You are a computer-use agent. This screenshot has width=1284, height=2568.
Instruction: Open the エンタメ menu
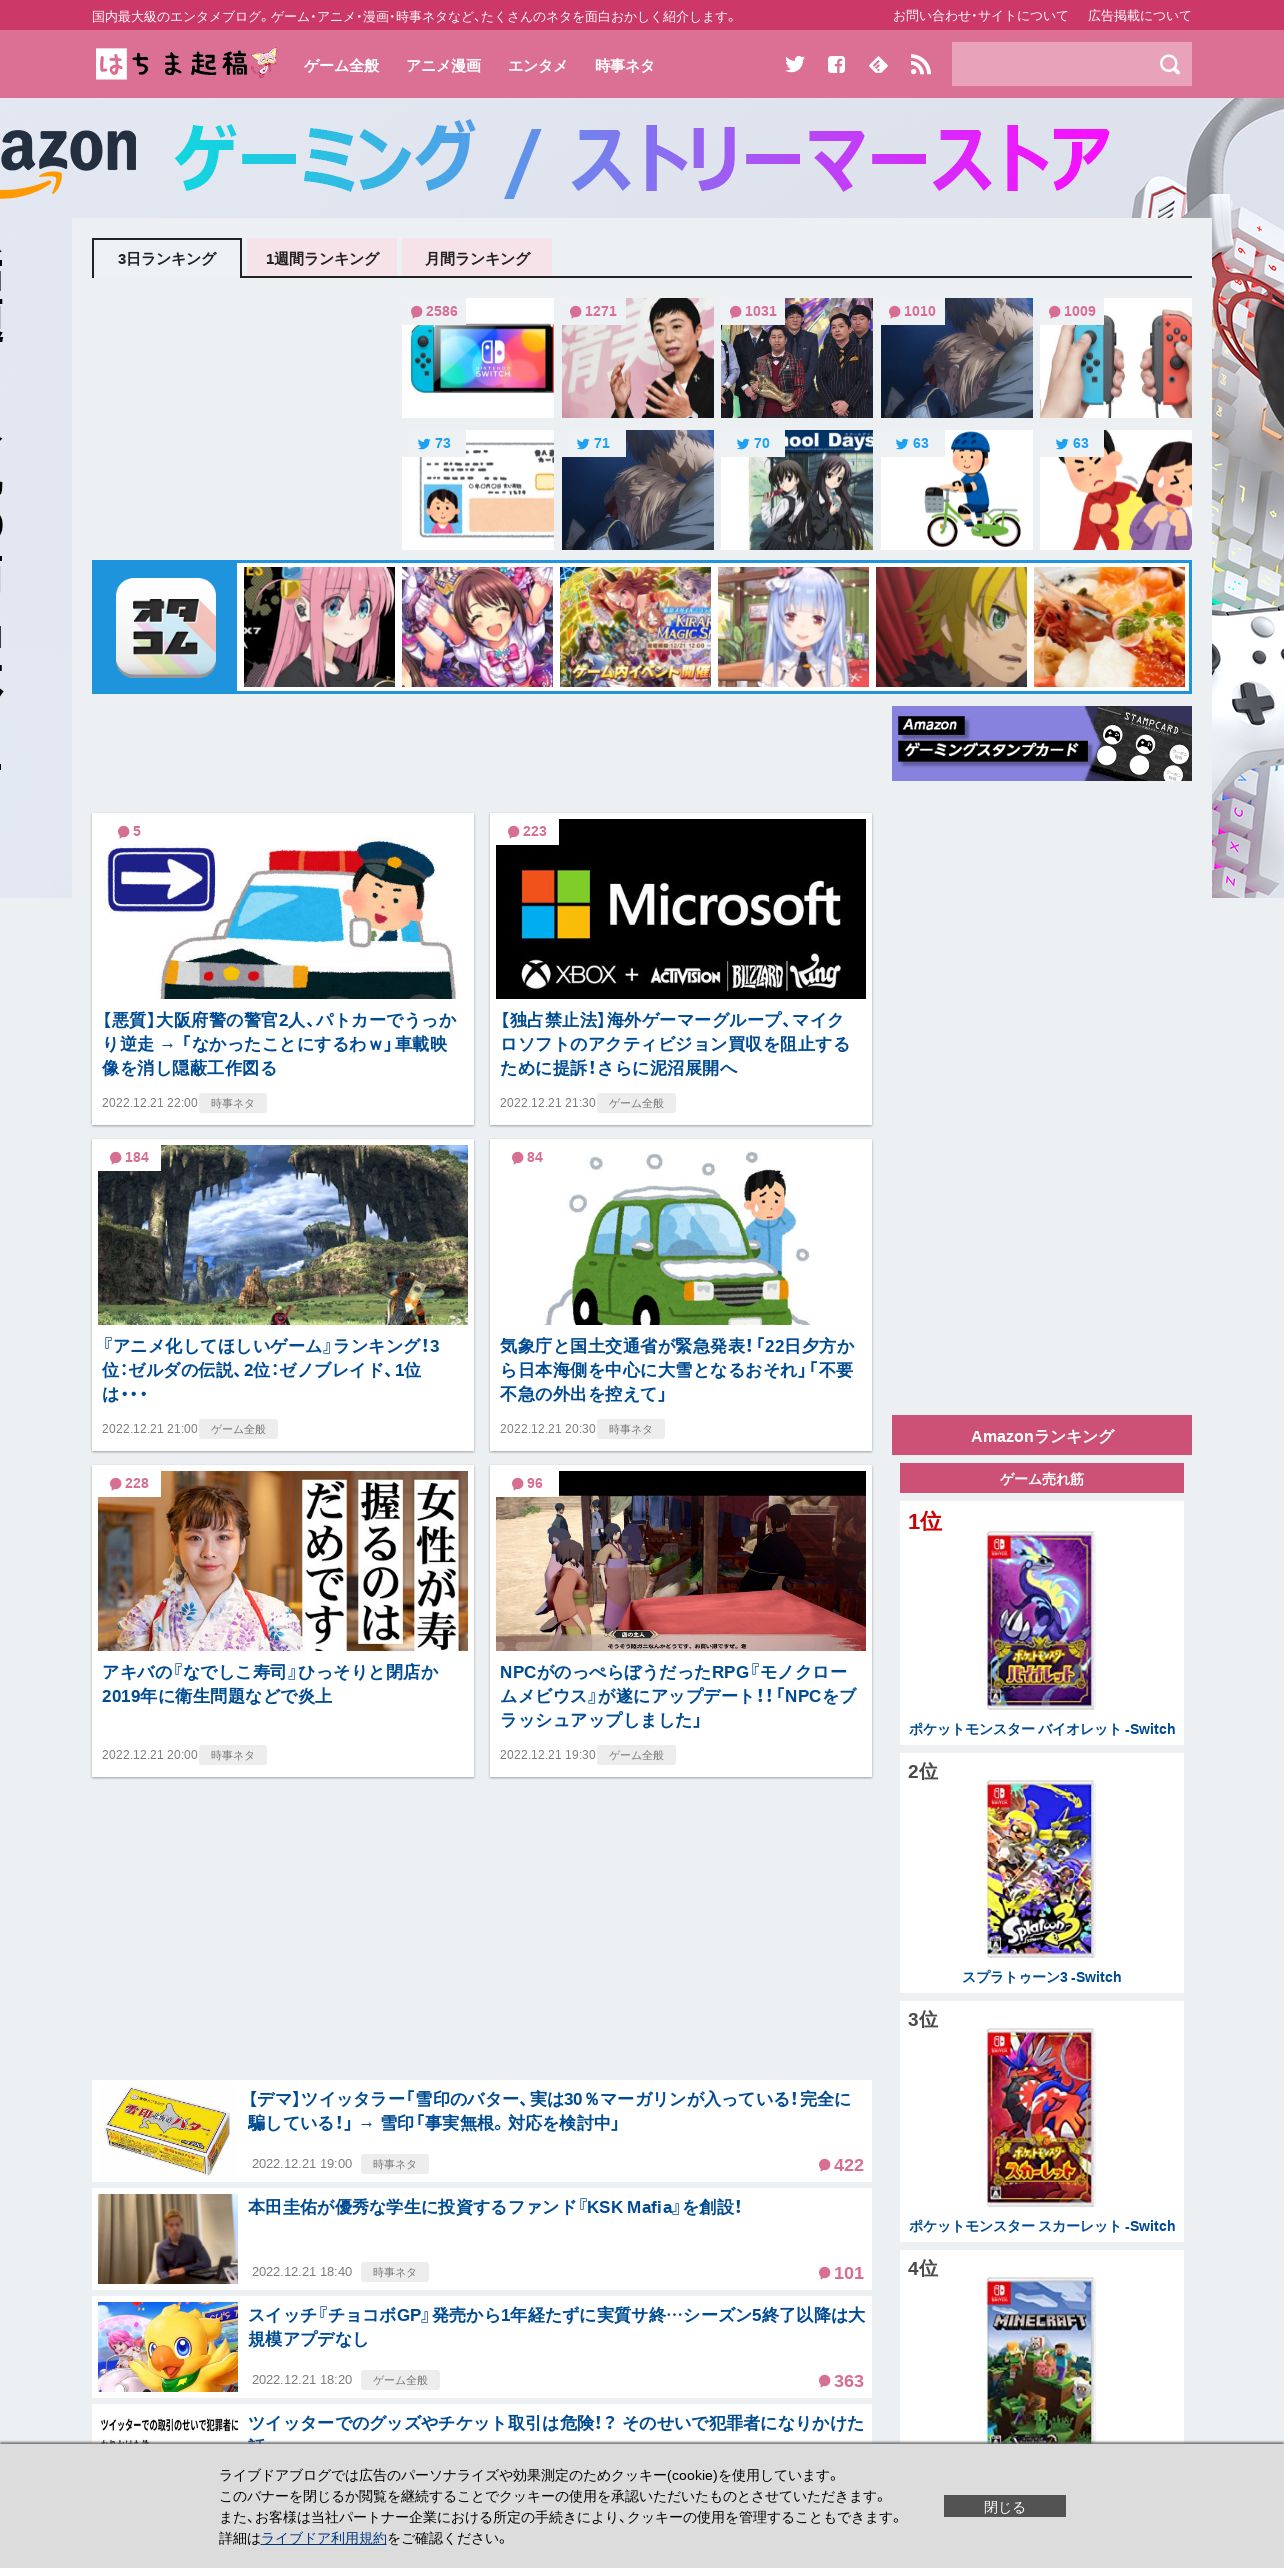coord(537,66)
